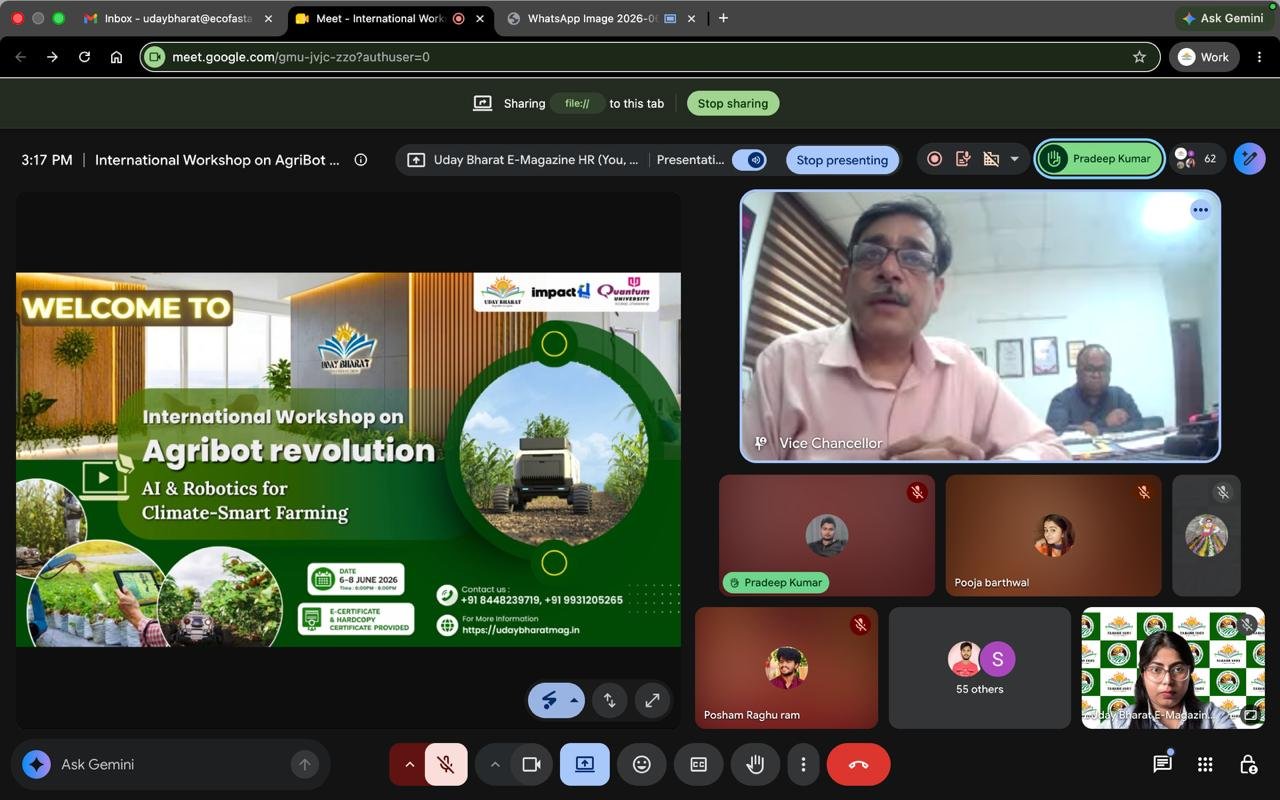Viewport: 1280px width, 800px height.
Task: Open the participants list showing 62
Action: [x=1197, y=159]
